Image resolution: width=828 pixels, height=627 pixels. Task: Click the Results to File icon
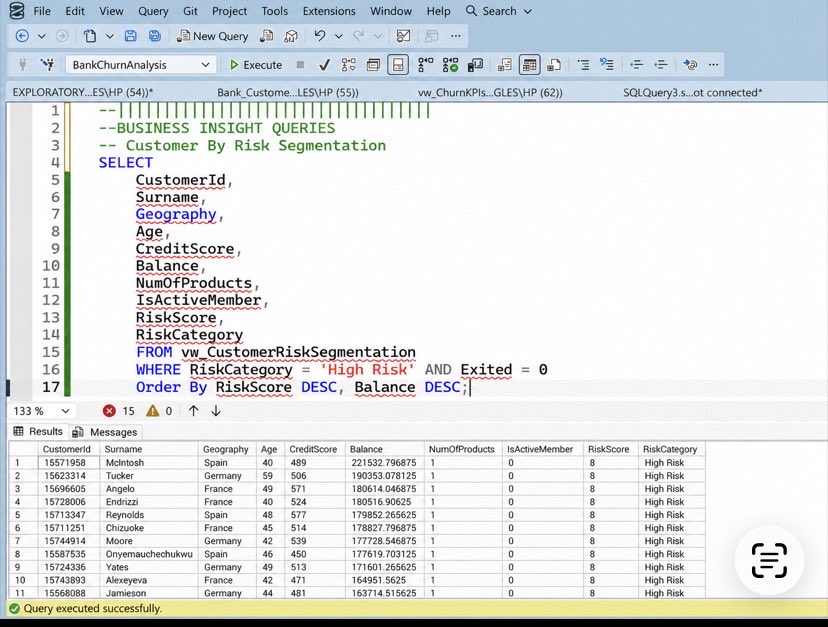pyautogui.click(x=553, y=65)
